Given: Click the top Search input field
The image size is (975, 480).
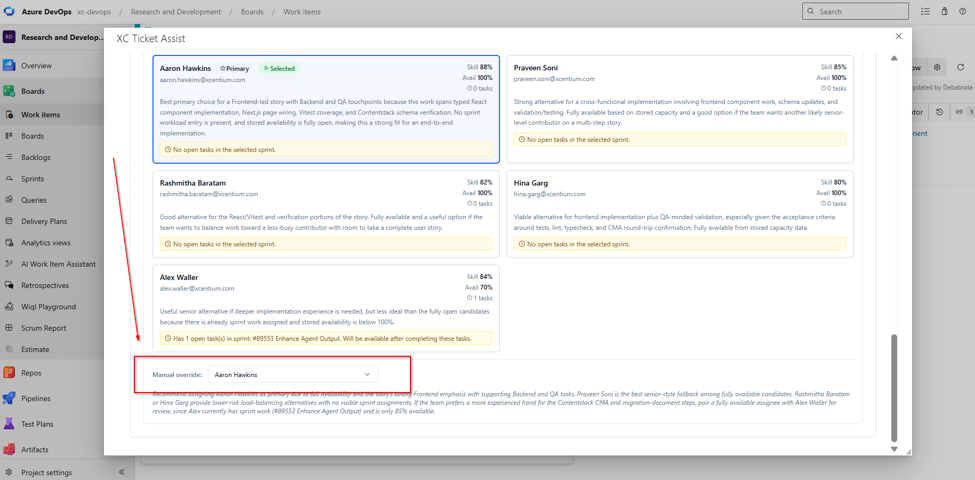Looking at the screenshot, I should [855, 11].
